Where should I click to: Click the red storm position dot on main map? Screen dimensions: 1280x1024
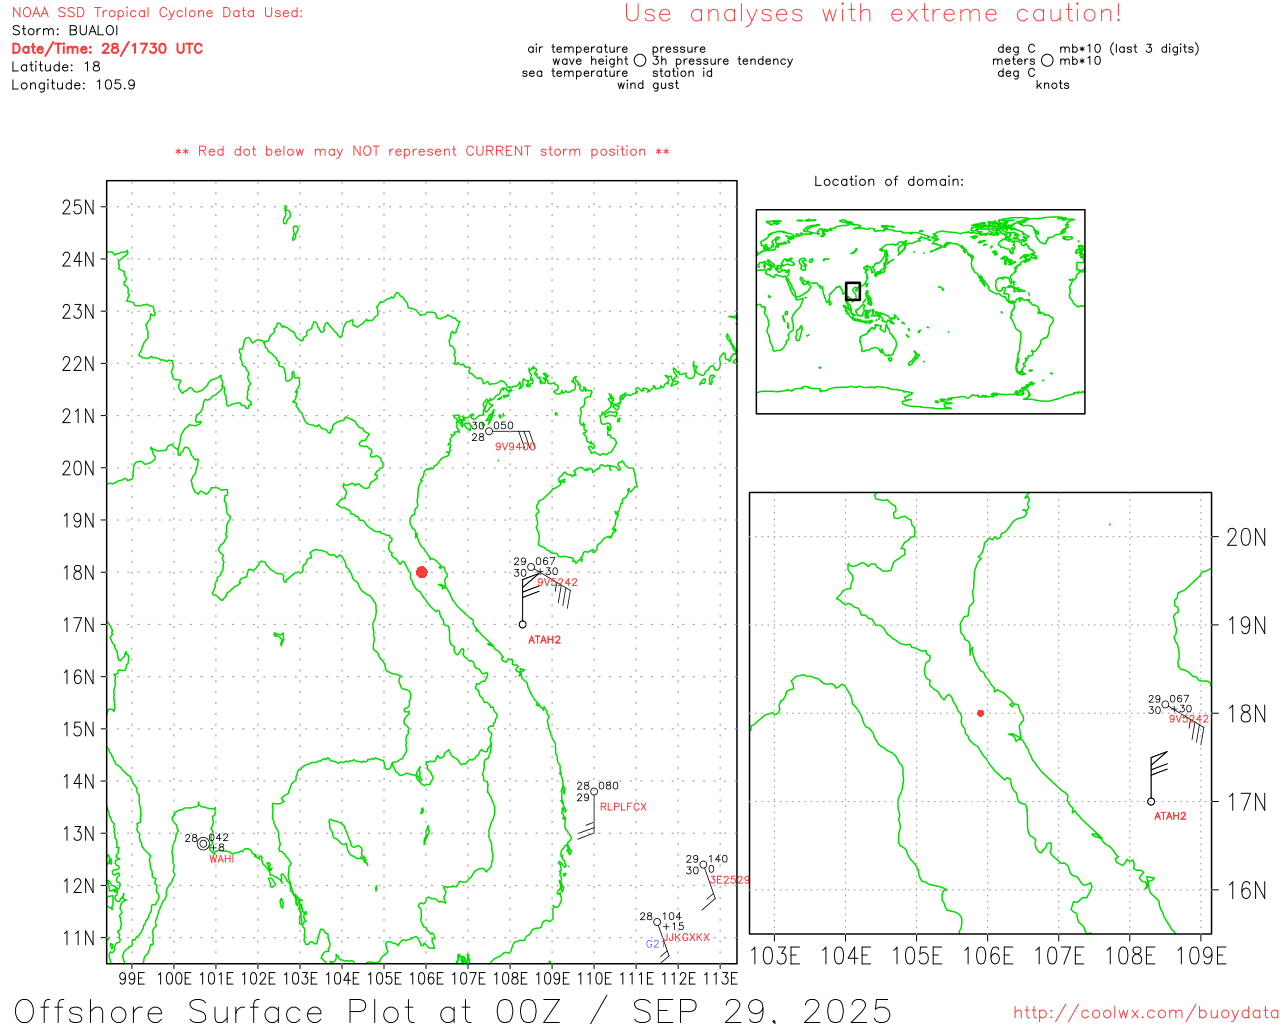point(421,572)
